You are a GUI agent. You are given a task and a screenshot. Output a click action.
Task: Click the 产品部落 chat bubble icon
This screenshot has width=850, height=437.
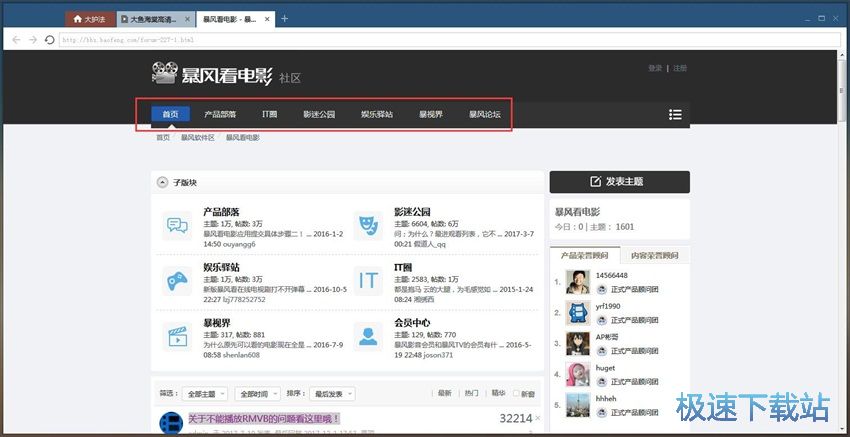[x=177, y=225]
